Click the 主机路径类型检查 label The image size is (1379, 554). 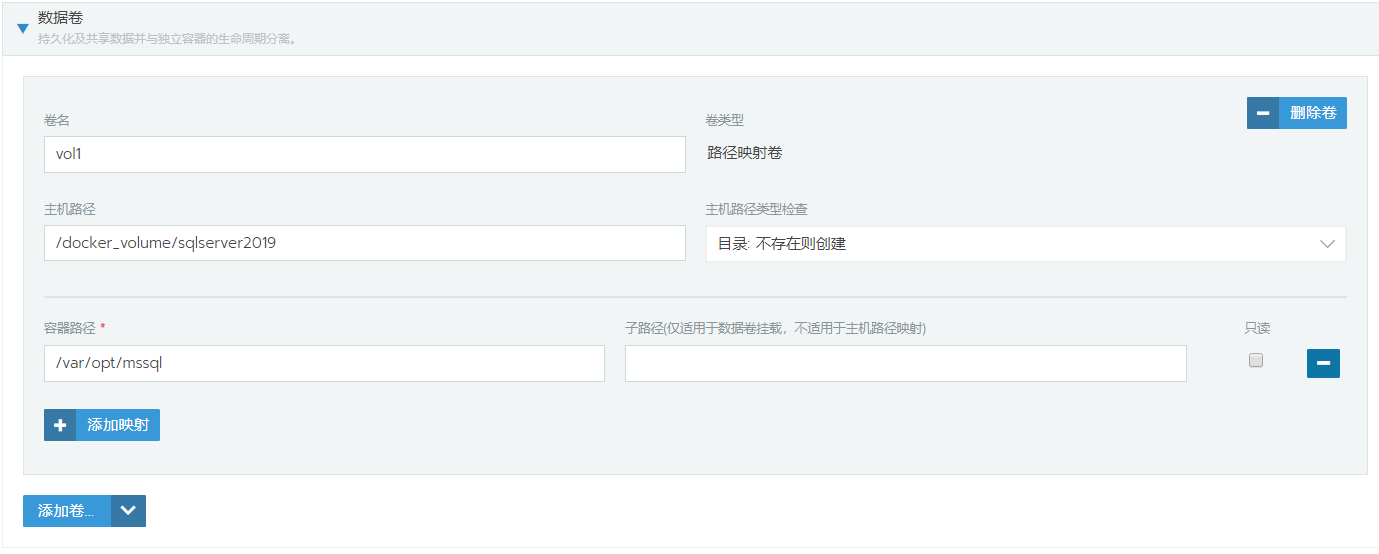[x=757, y=209]
